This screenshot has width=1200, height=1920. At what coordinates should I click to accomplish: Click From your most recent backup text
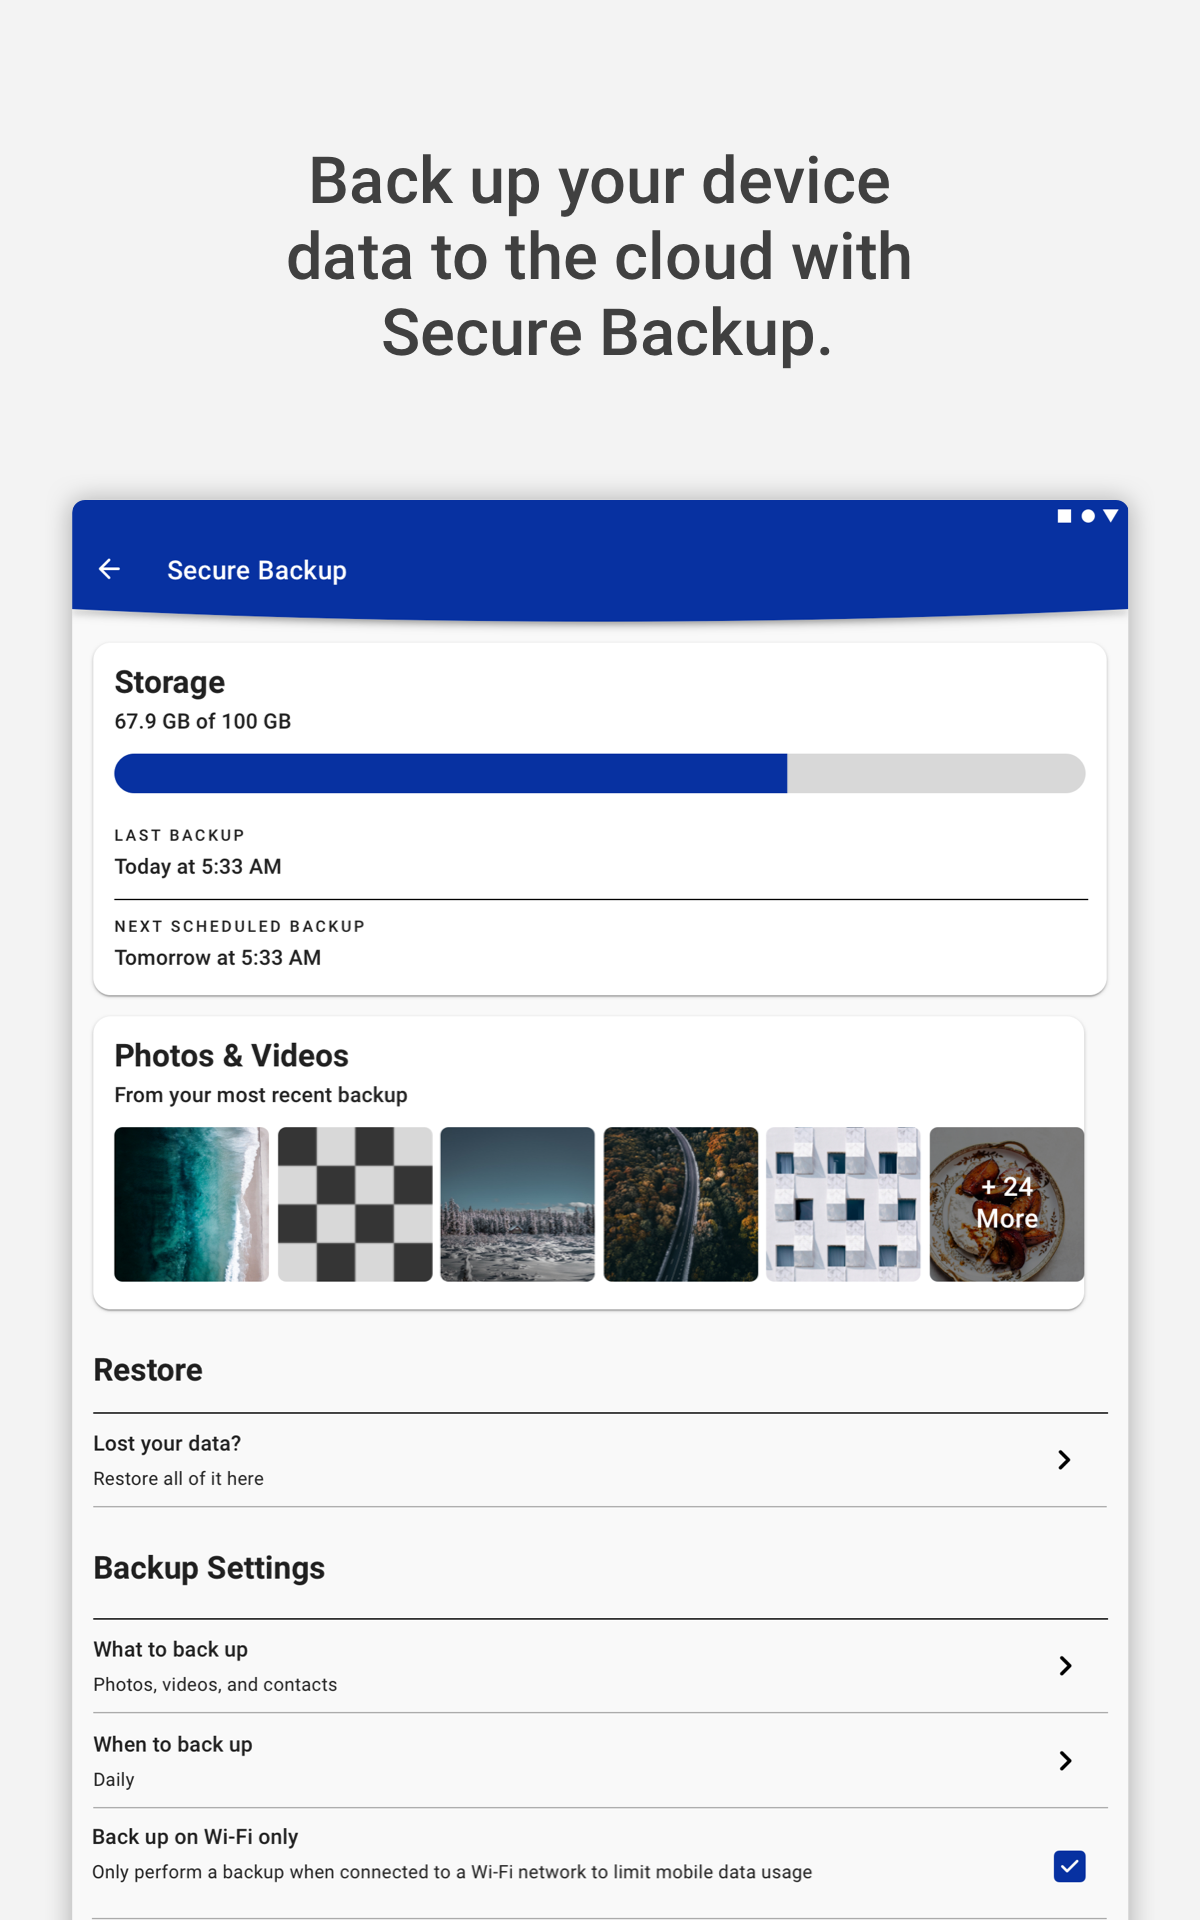click(261, 1095)
